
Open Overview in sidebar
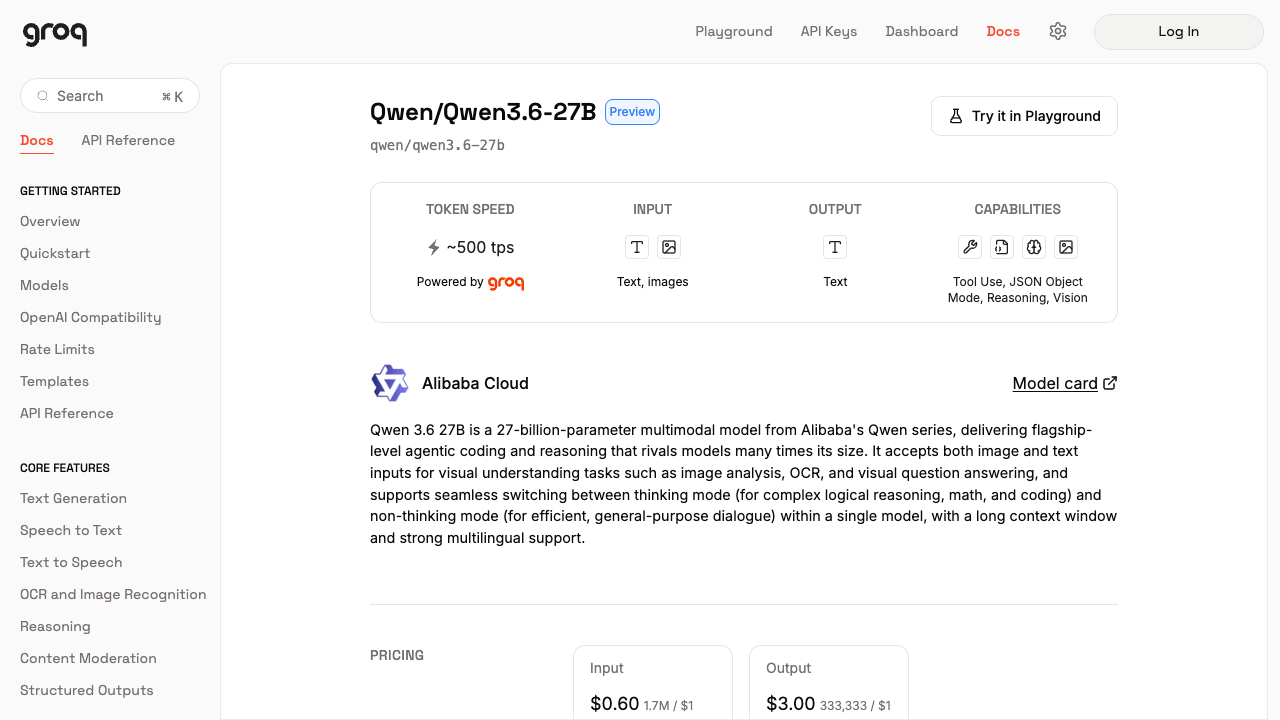(x=50, y=221)
